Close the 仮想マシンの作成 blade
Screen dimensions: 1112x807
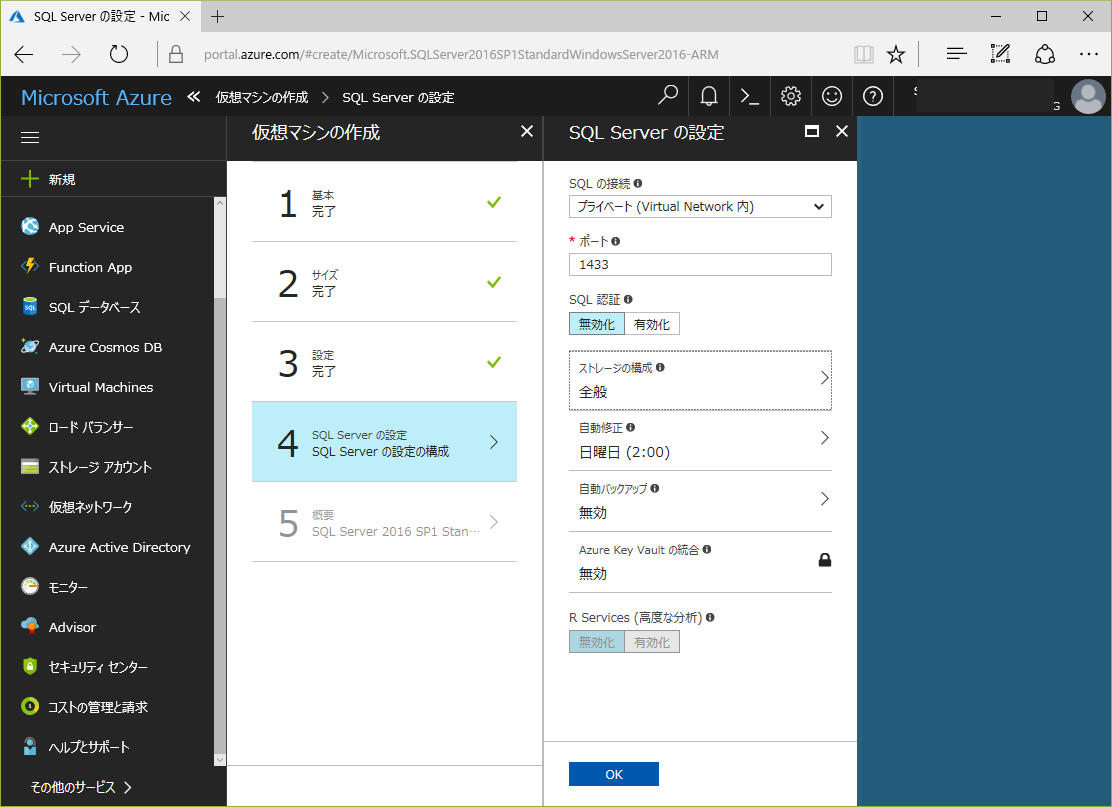click(x=527, y=131)
